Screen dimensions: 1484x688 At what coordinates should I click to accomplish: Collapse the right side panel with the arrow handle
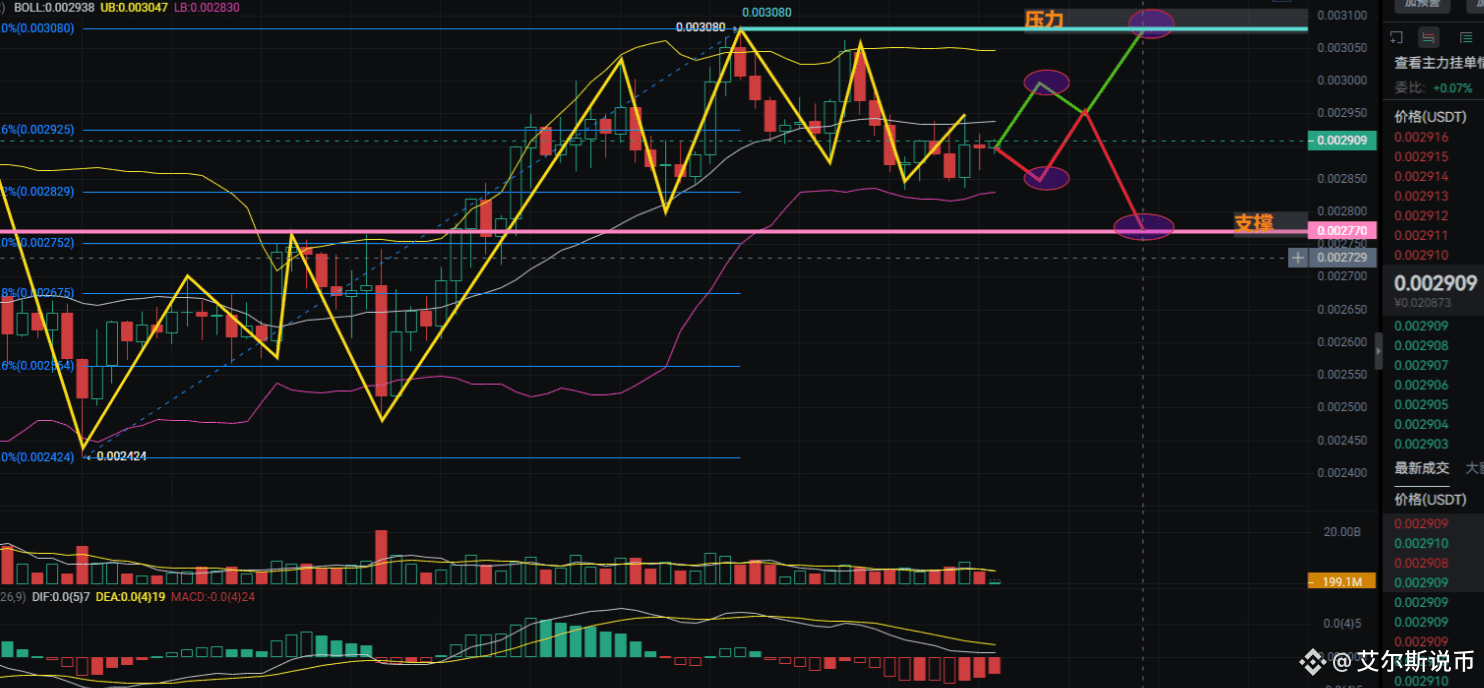pos(1379,351)
